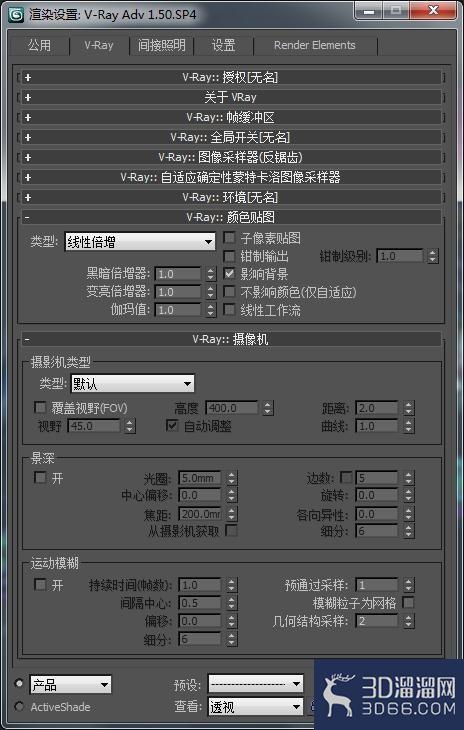
Task: Enable the 钳制输出 checkbox
Action: tap(229, 256)
